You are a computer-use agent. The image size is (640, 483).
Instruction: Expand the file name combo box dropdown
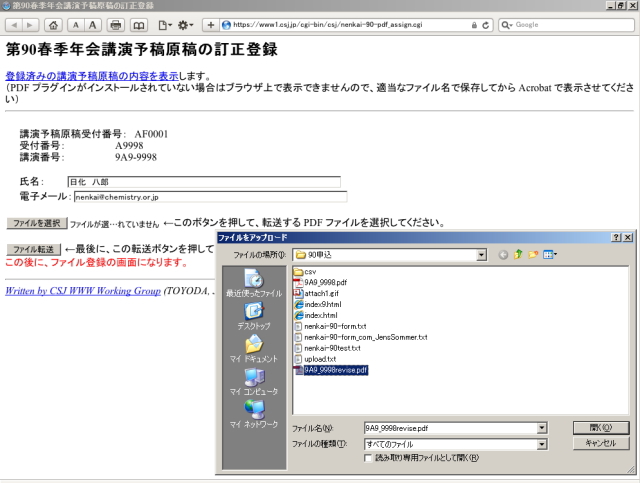point(542,427)
